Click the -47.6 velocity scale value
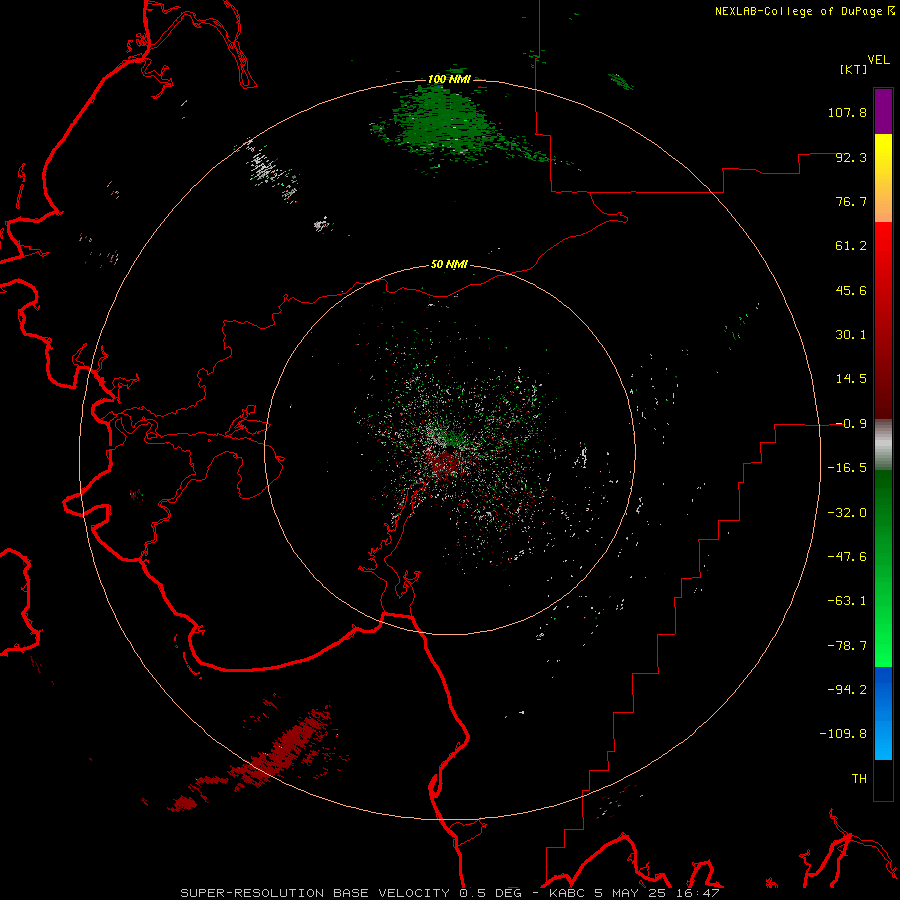 [847, 557]
